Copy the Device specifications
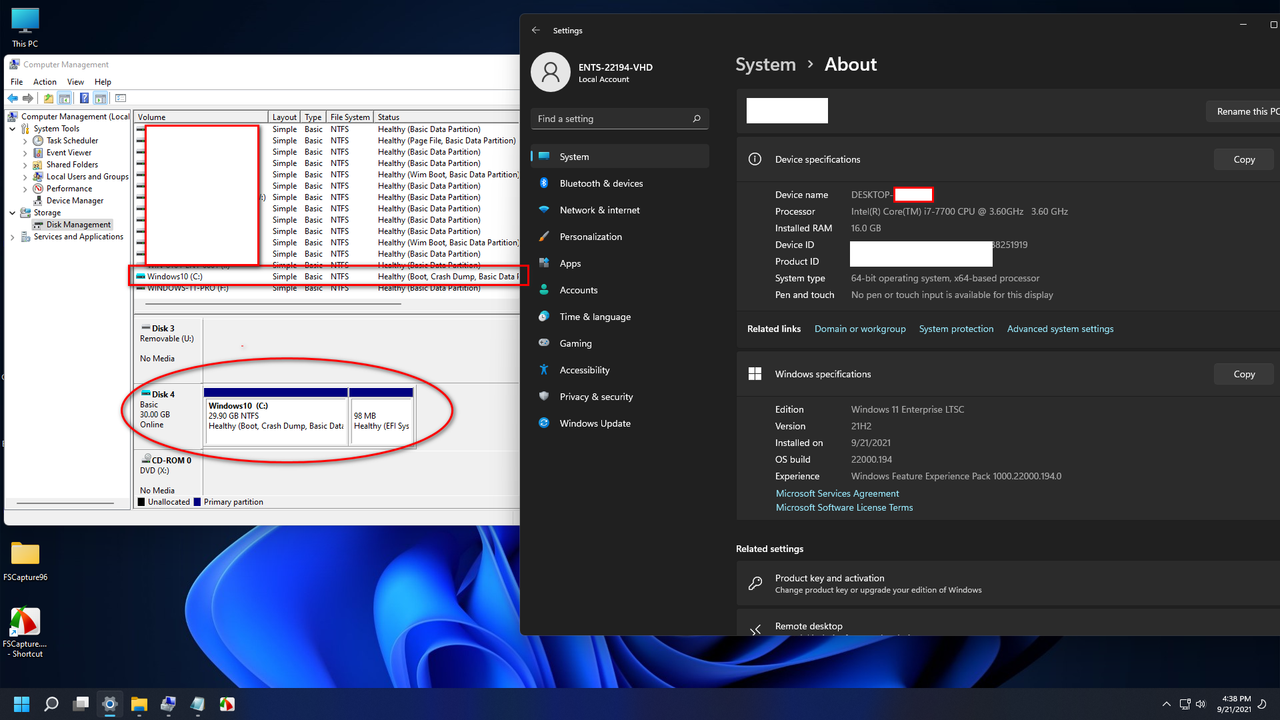This screenshot has height=720, width=1280. 1244,159
